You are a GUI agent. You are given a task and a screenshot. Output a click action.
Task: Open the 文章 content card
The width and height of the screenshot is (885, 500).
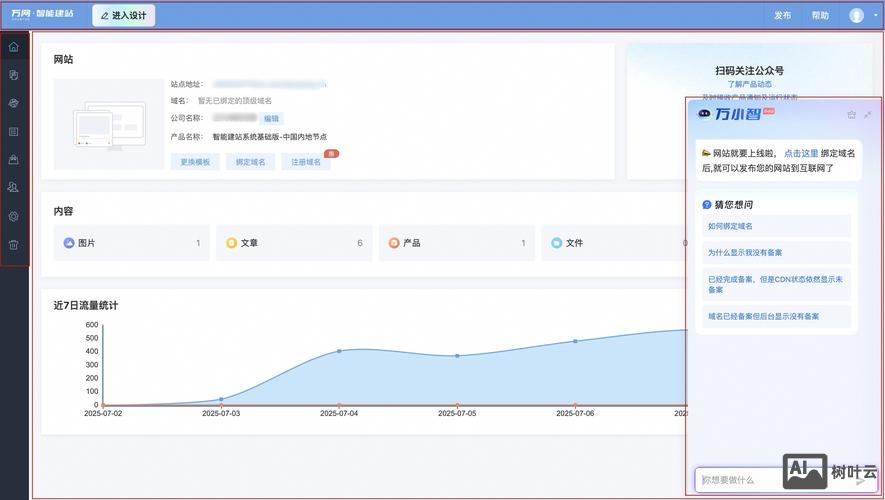[x=294, y=243]
